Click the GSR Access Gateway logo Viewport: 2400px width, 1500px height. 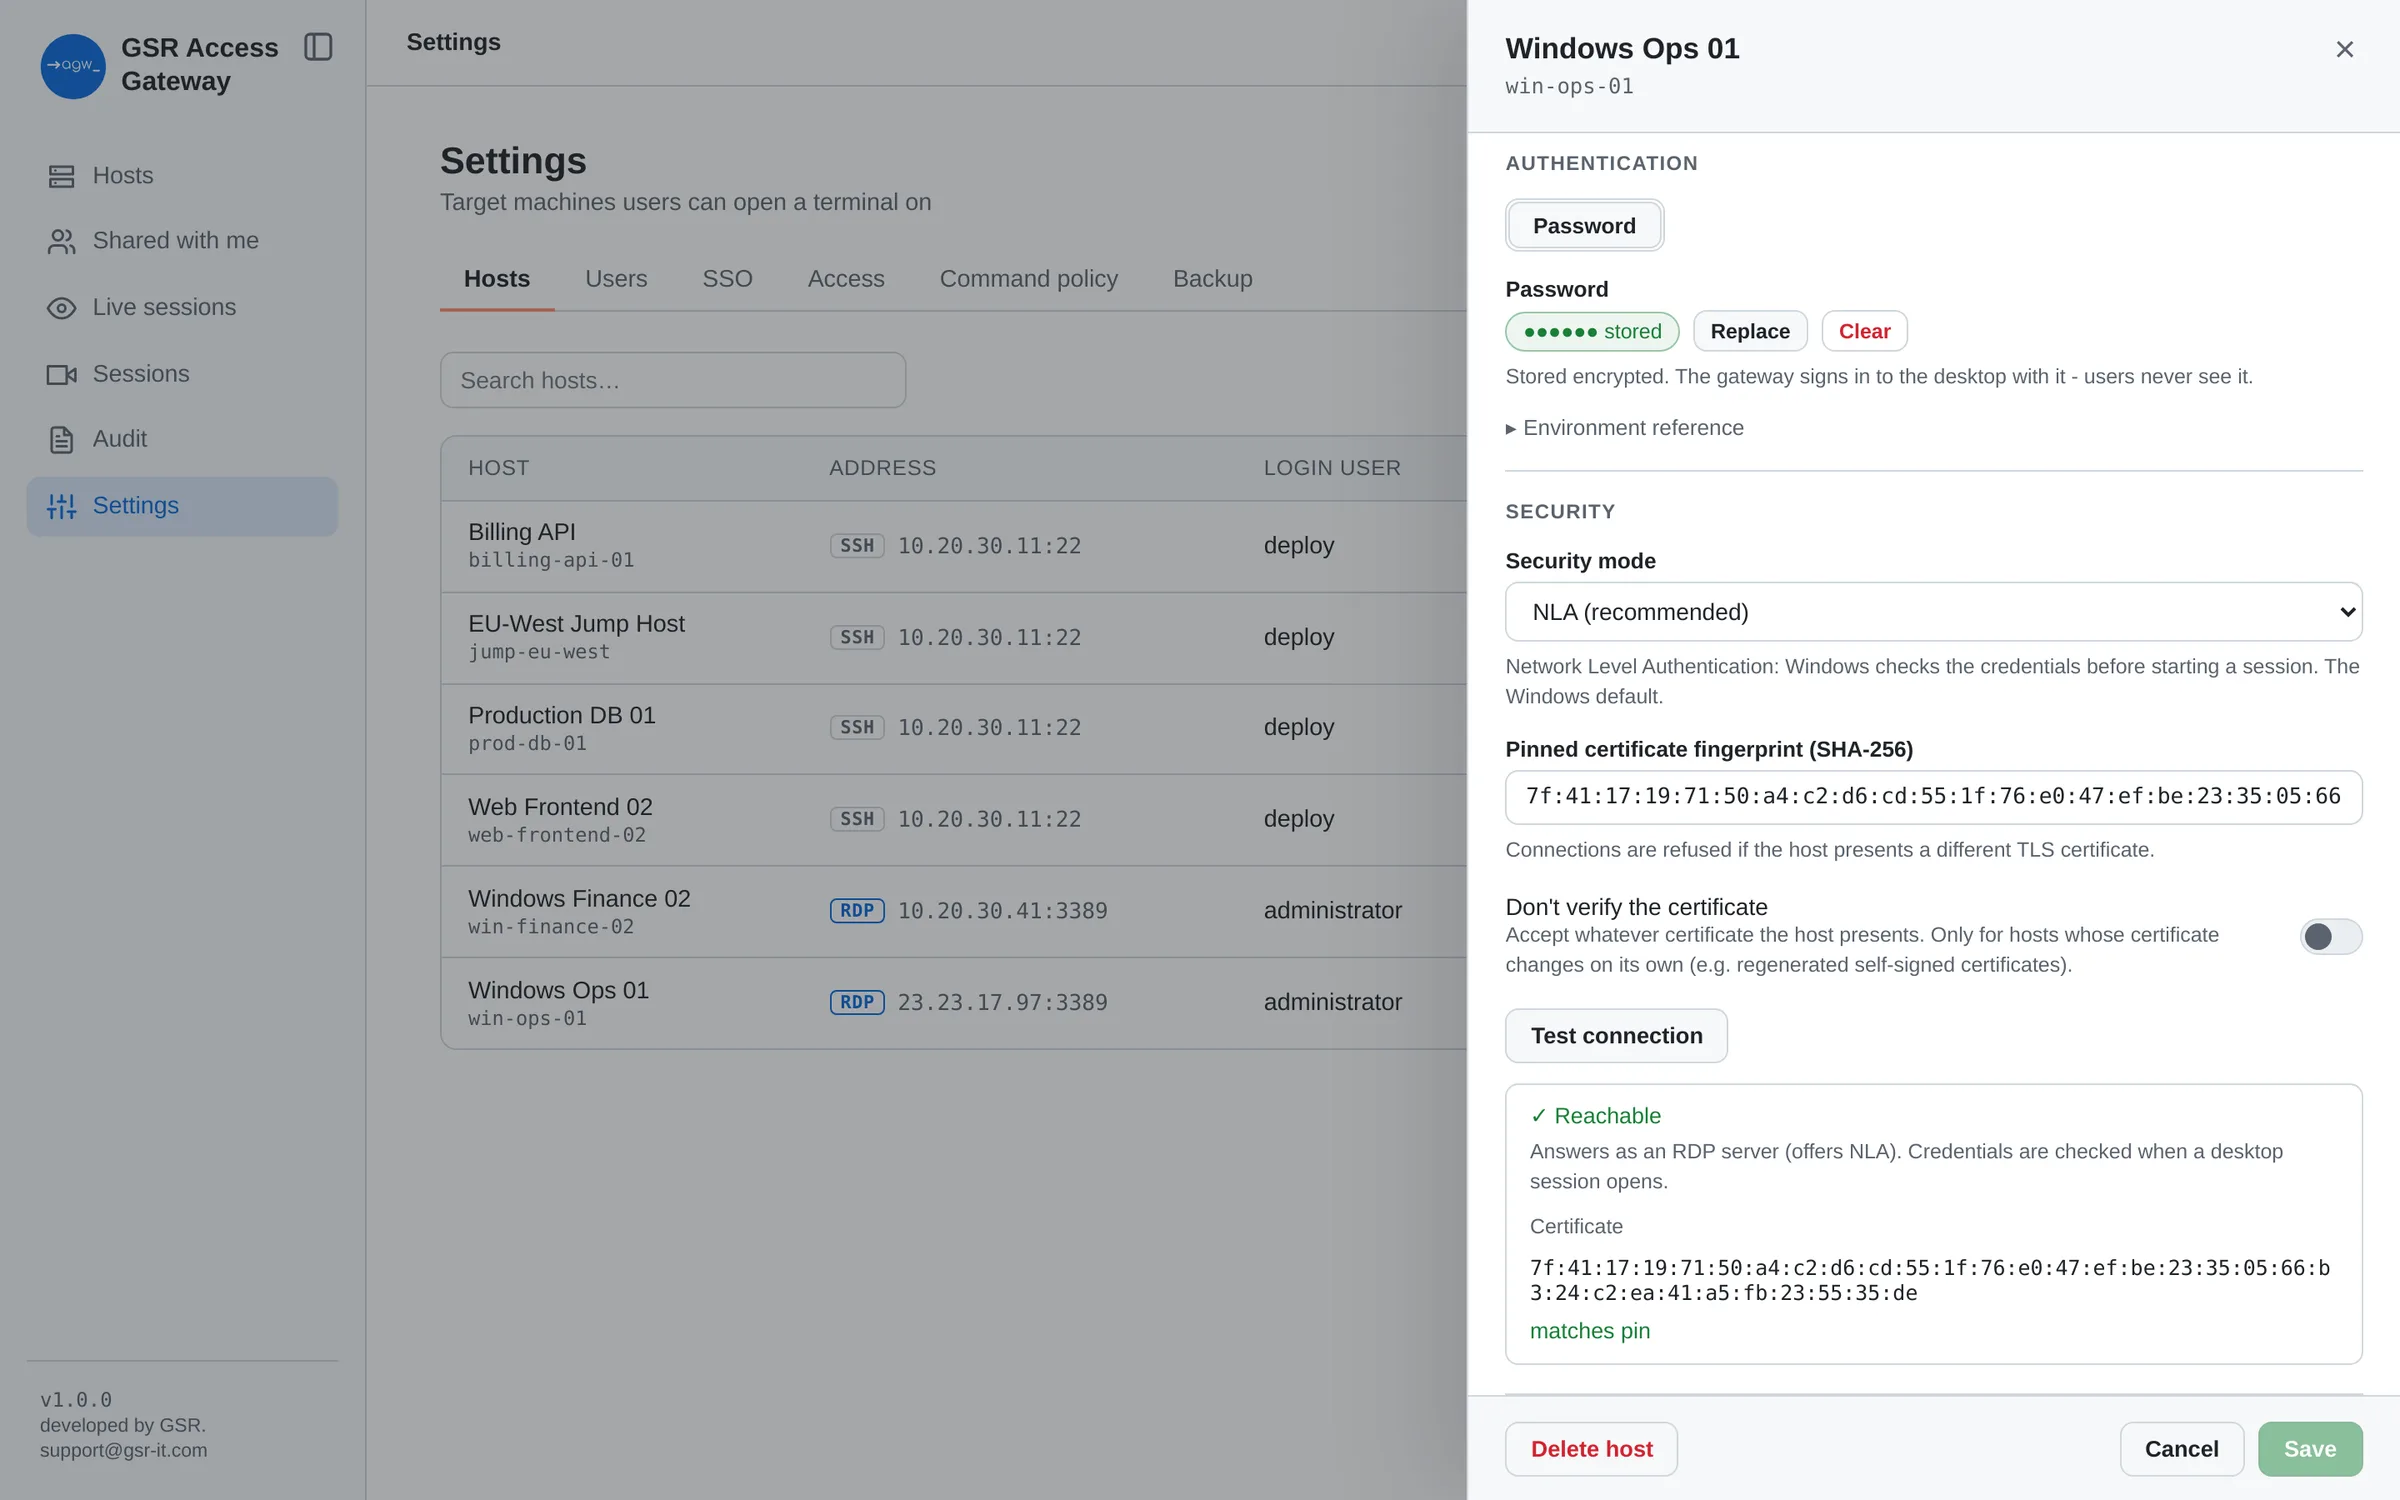(72, 66)
